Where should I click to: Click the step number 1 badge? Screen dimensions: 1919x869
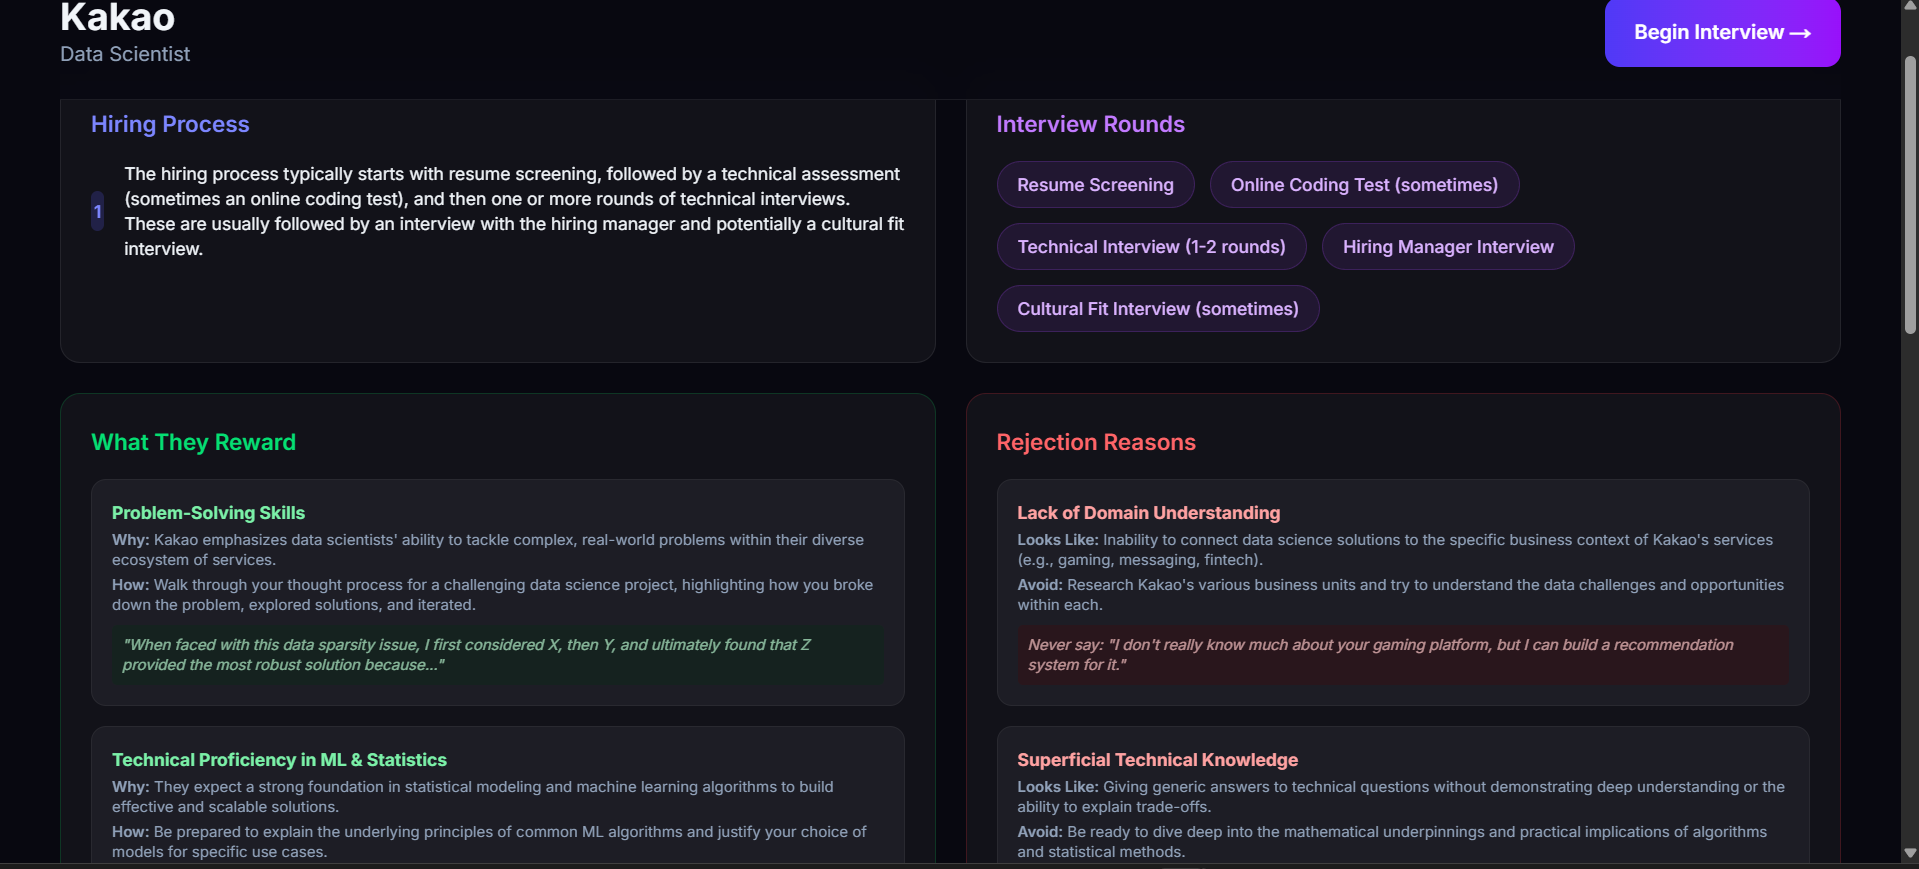(98, 212)
